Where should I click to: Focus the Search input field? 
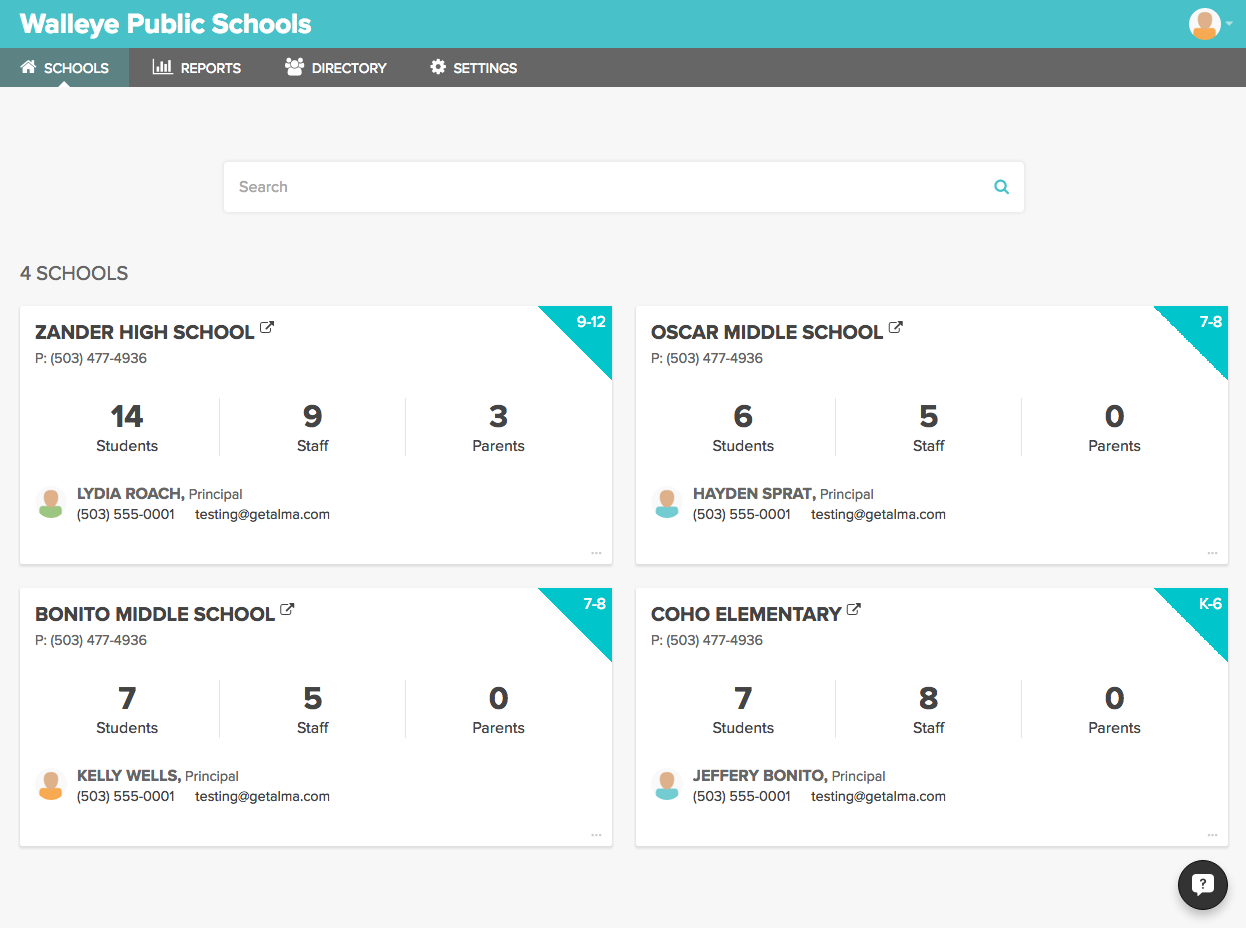[x=600, y=187]
